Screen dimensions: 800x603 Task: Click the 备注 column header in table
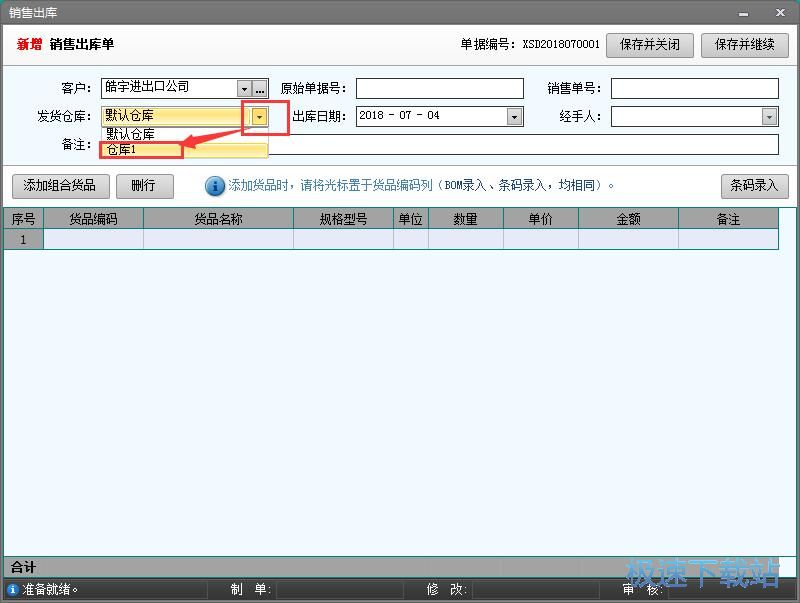tap(729, 219)
